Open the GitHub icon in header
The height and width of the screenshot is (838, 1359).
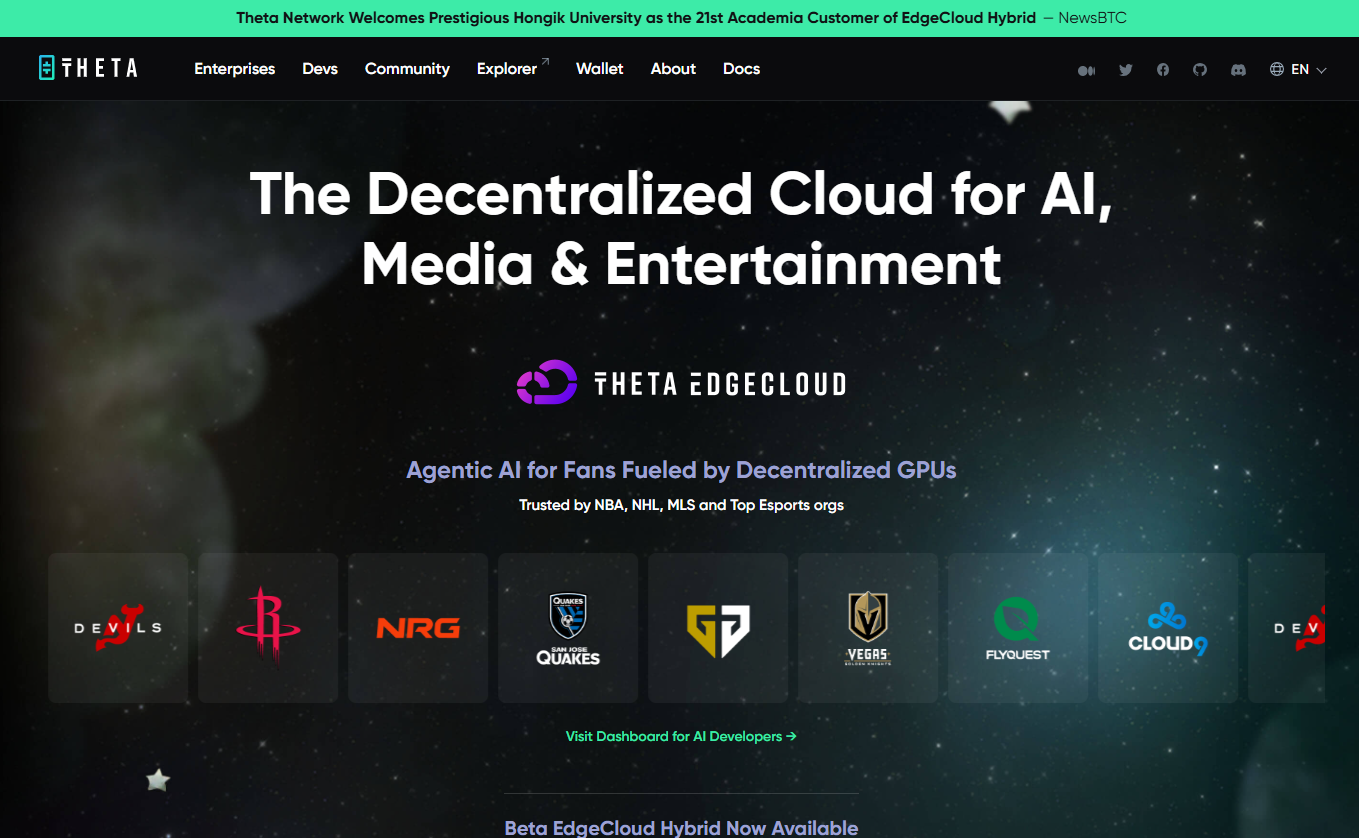pyautogui.click(x=1200, y=70)
